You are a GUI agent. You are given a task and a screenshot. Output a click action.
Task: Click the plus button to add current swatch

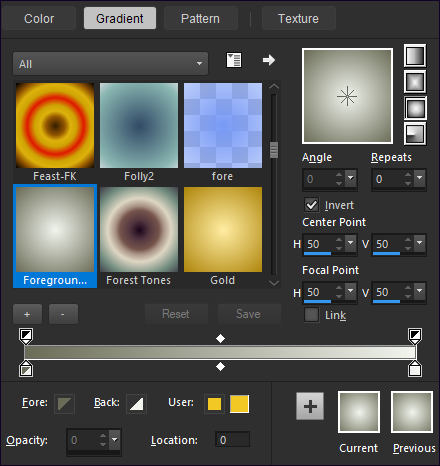click(x=310, y=406)
